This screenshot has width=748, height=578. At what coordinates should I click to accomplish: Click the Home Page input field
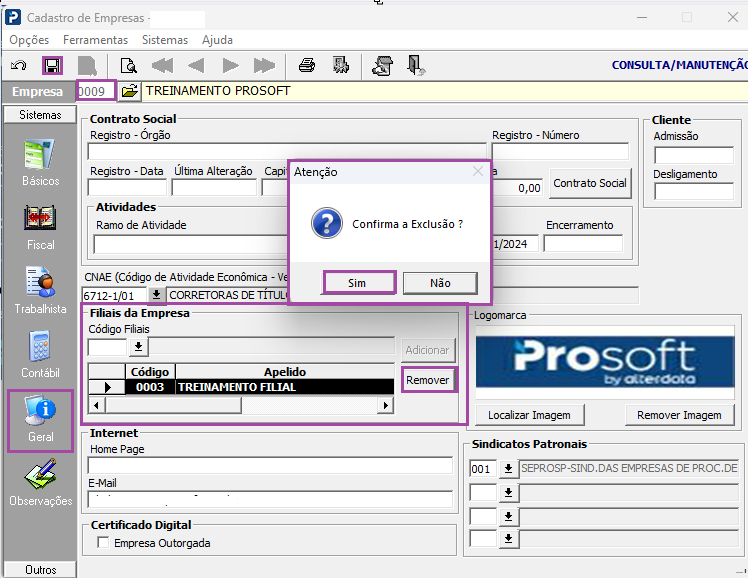270,465
